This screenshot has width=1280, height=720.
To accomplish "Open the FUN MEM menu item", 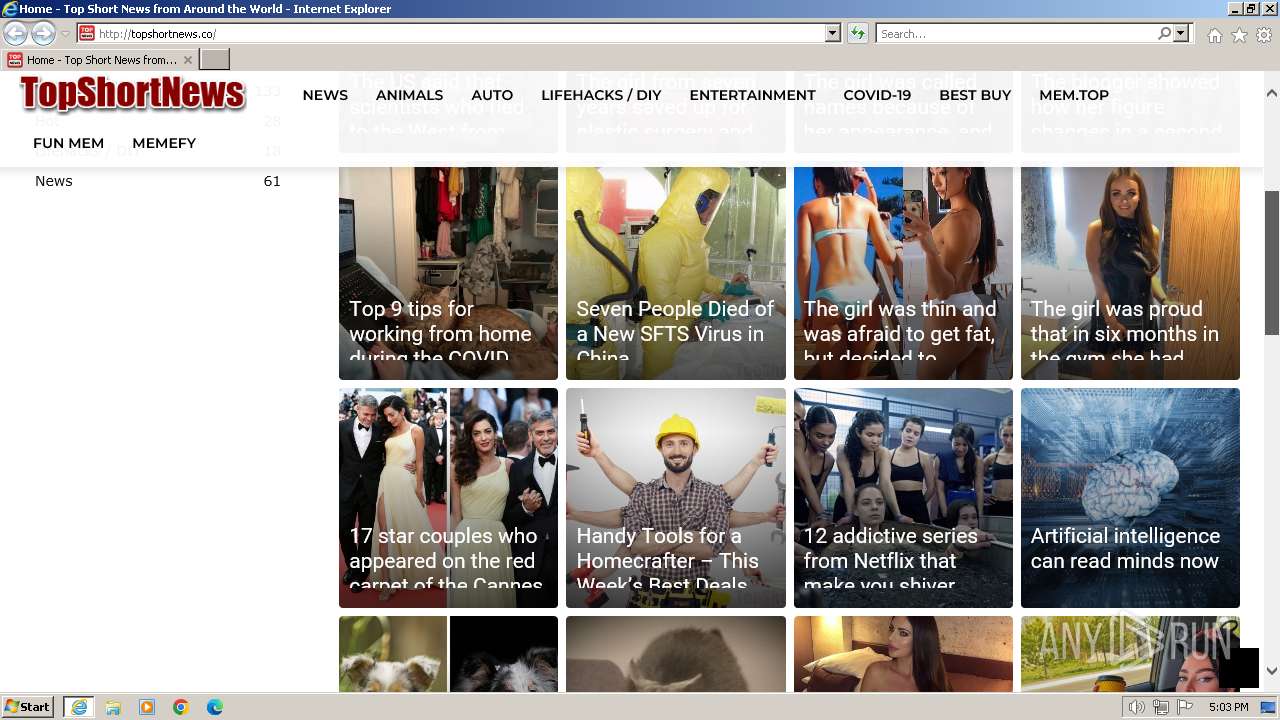I will click(x=68, y=143).
